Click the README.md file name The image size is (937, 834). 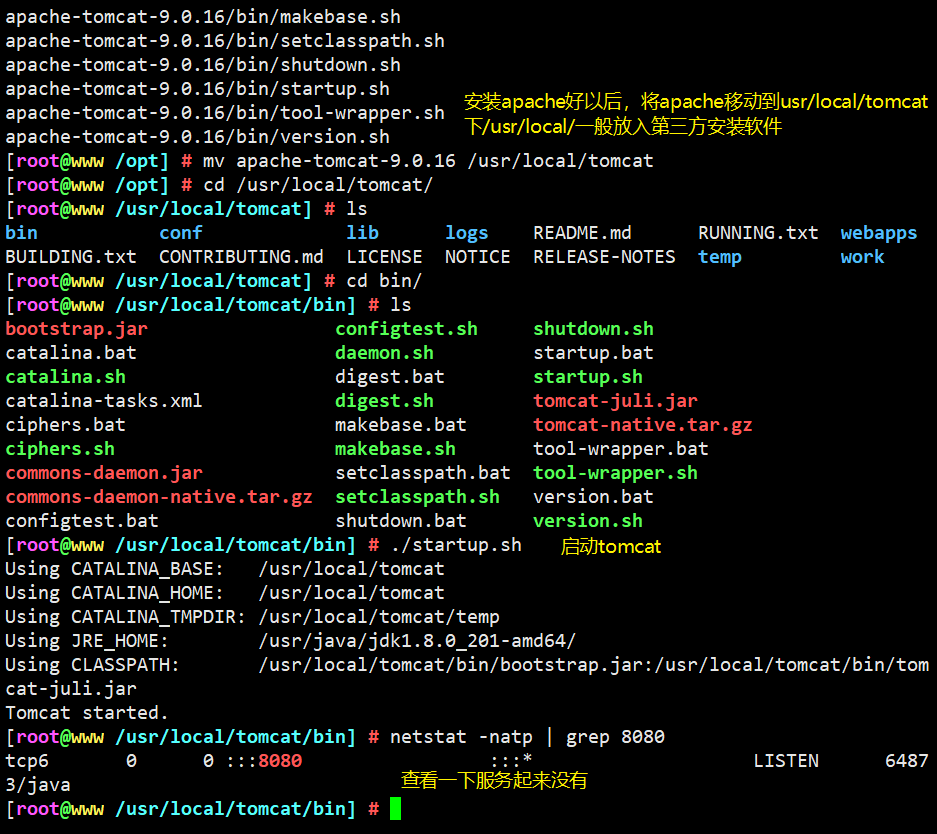pos(582,233)
